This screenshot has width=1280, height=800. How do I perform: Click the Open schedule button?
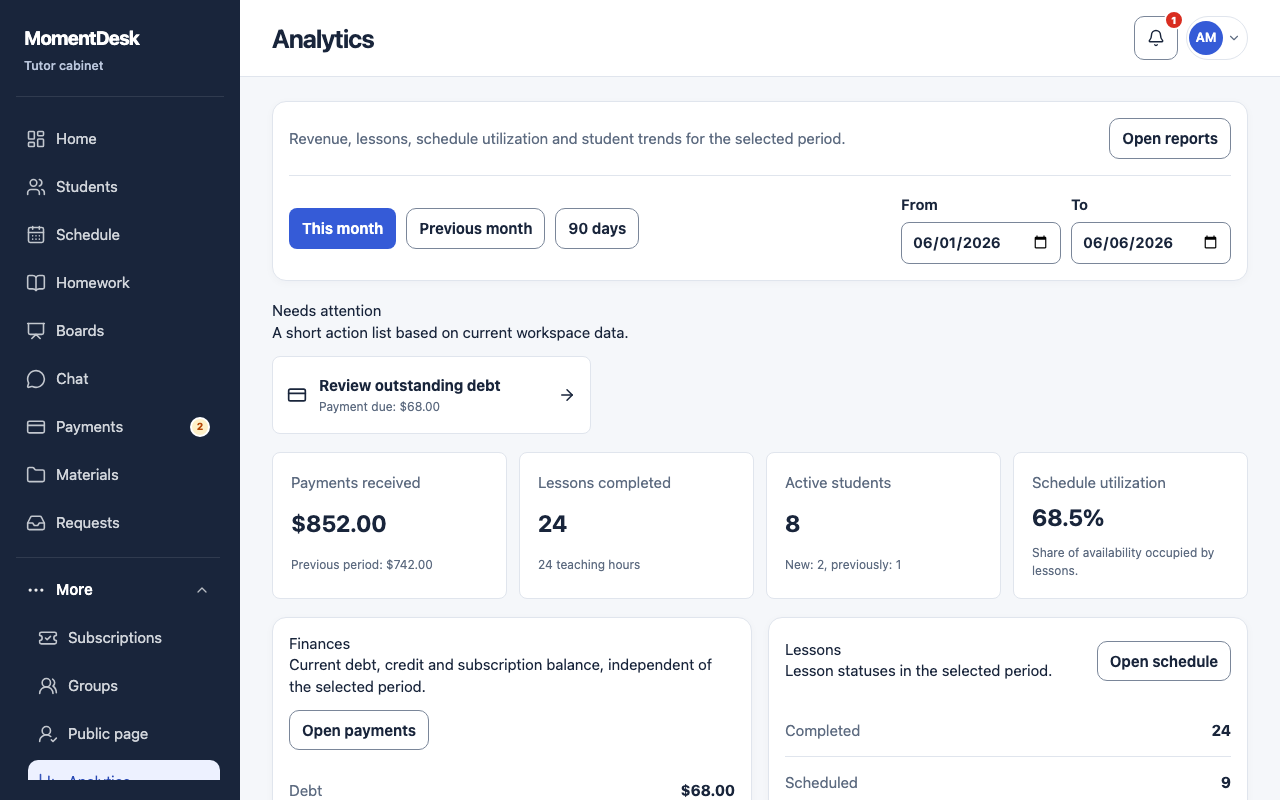coord(1164,661)
